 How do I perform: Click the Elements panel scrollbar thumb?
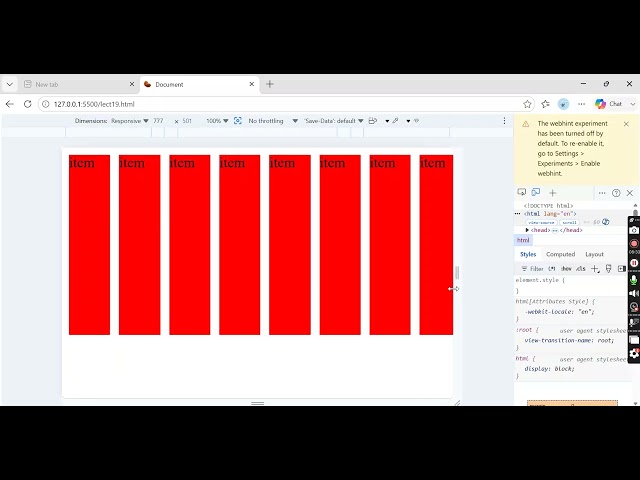click(636, 213)
